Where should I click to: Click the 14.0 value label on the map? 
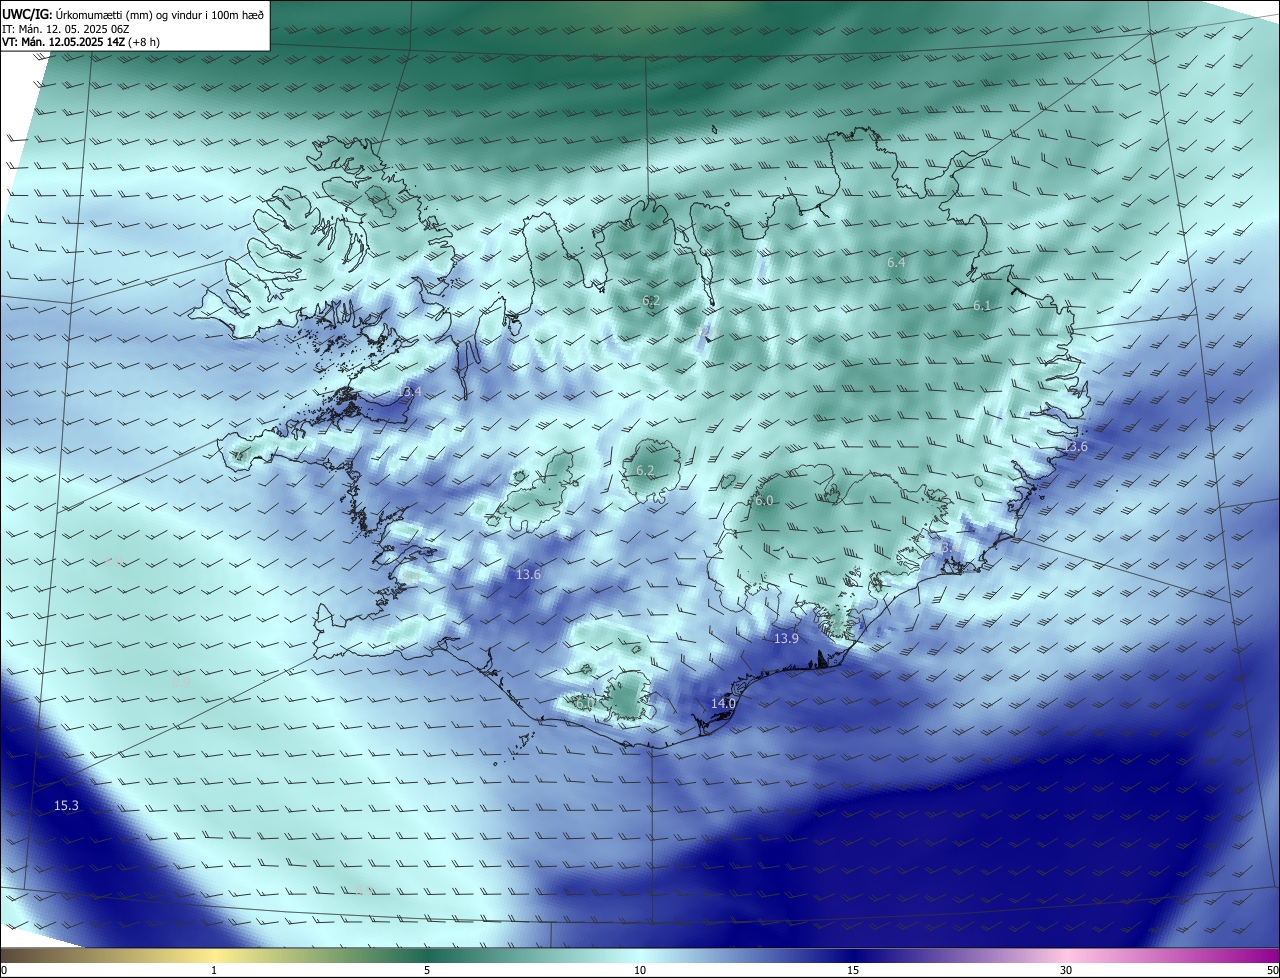pos(723,703)
